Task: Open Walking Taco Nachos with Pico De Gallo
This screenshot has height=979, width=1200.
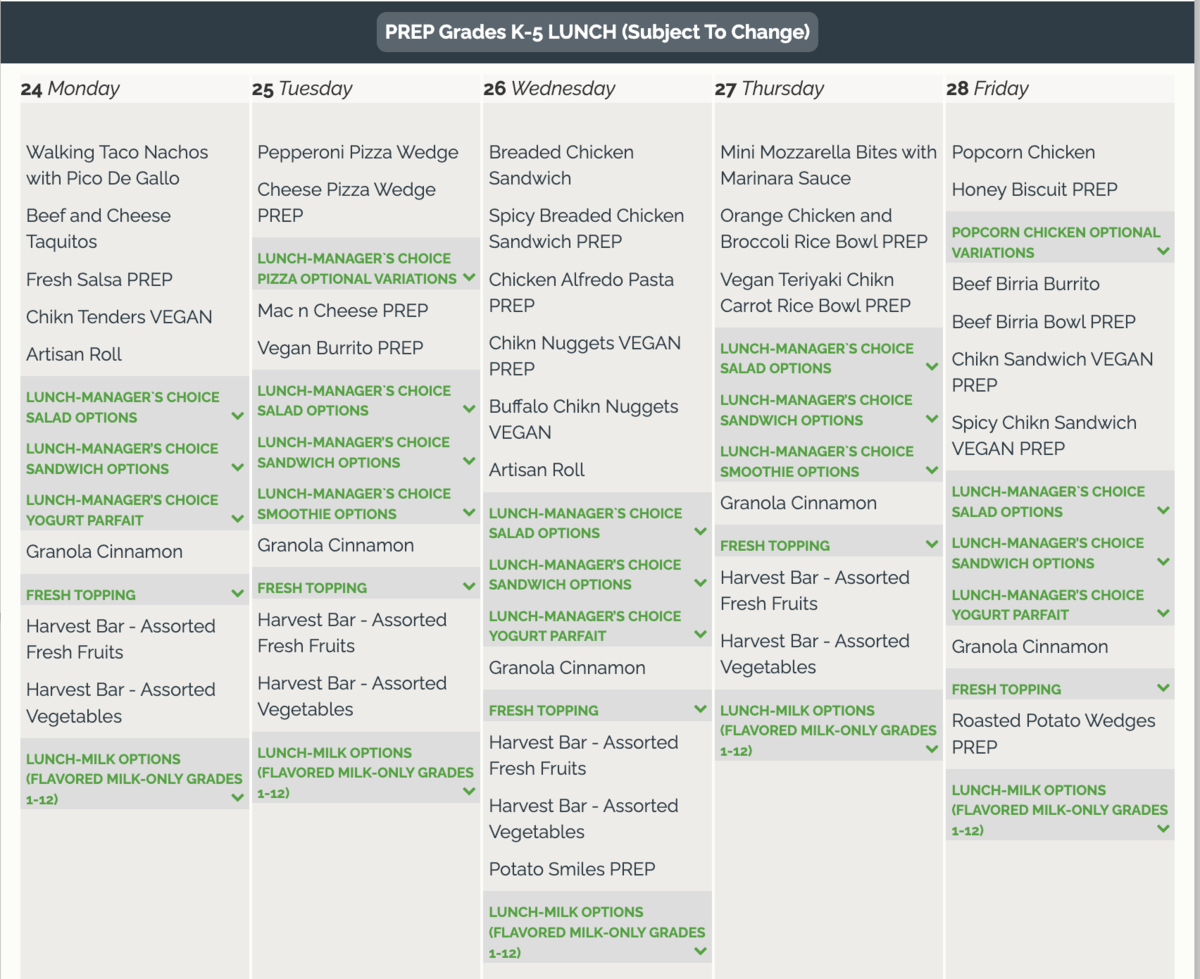Action: click(x=117, y=165)
